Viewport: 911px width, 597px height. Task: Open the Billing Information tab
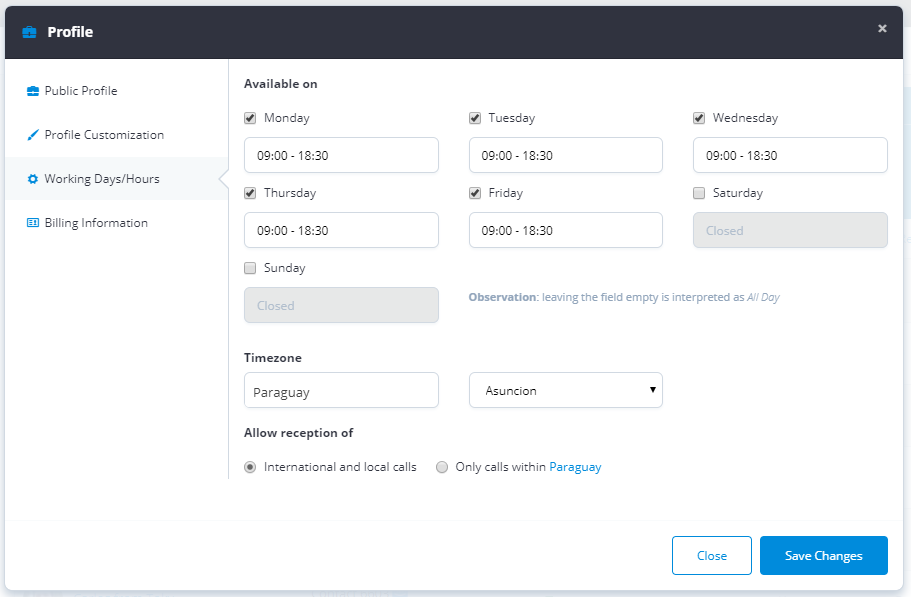pos(96,223)
